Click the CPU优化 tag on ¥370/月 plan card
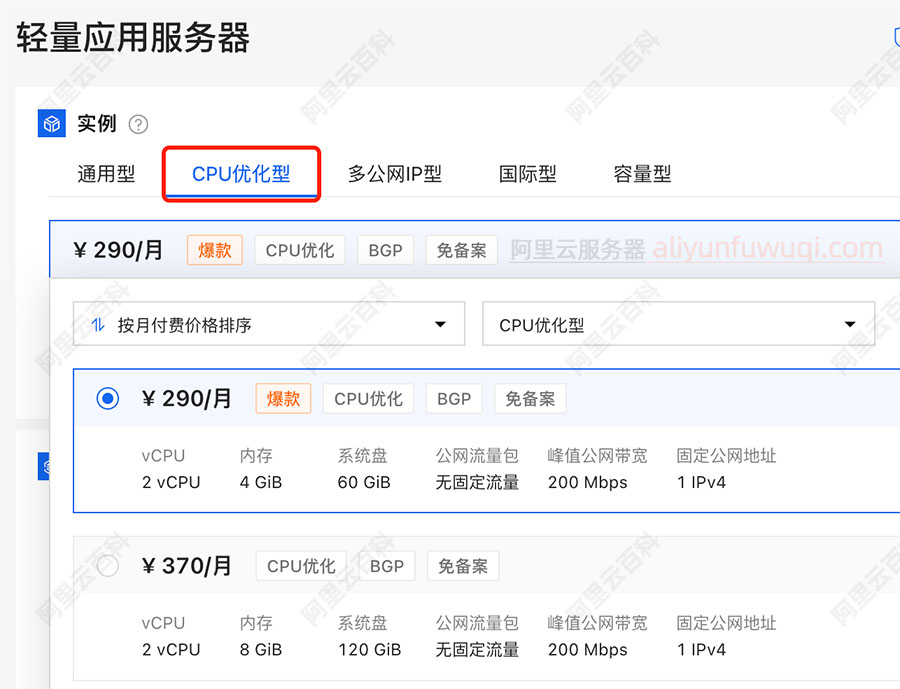The width and height of the screenshot is (900, 689). [x=301, y=566]
